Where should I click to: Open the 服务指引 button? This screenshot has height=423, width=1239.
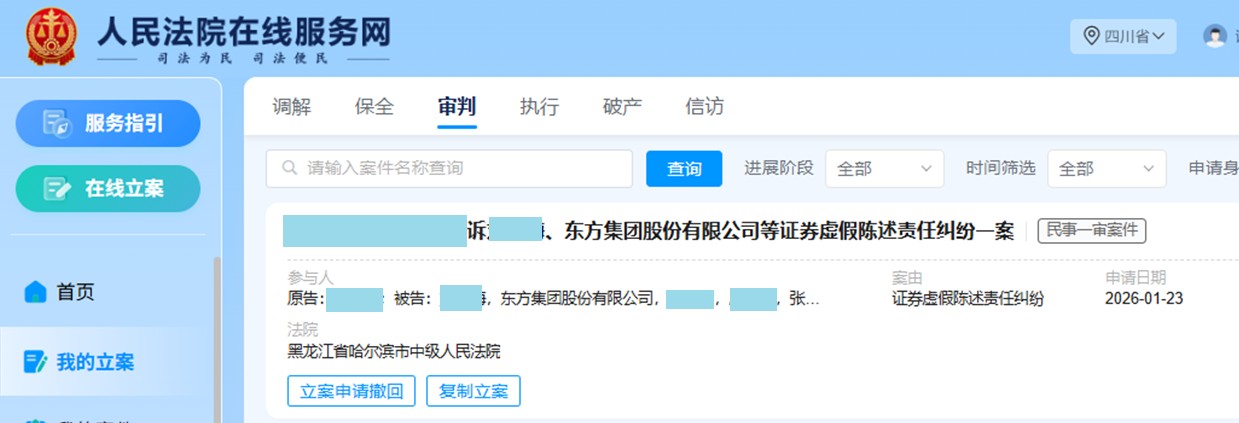pos(108,124)
